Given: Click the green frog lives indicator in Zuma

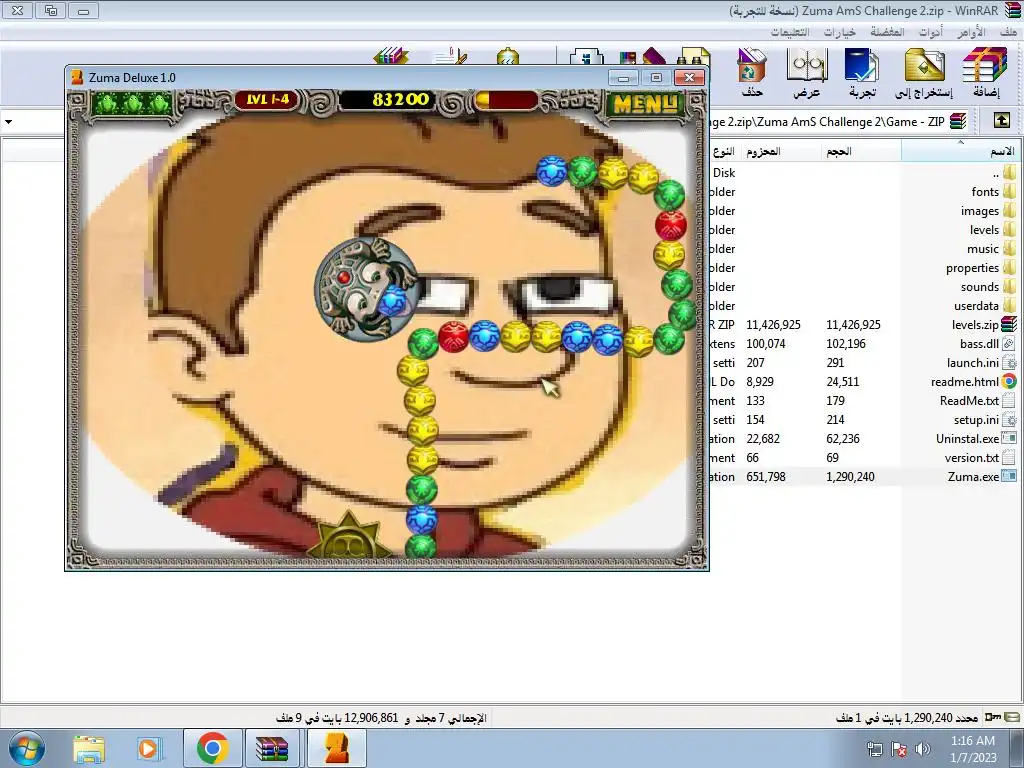Looking at the screenshot, I should click(x=133, y=103).
